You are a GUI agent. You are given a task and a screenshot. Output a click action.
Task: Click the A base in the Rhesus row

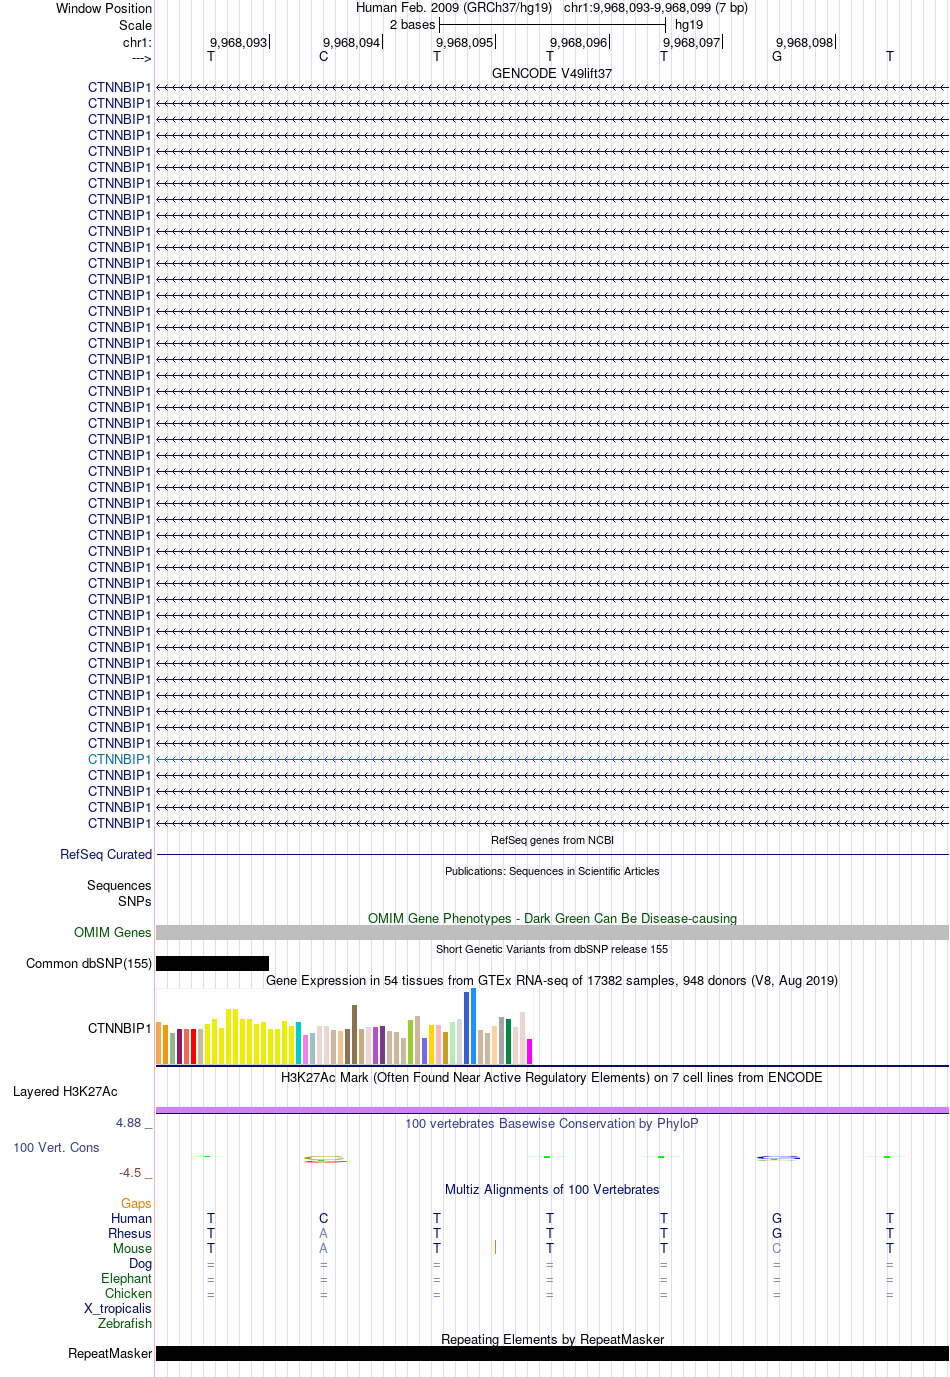323,1233
